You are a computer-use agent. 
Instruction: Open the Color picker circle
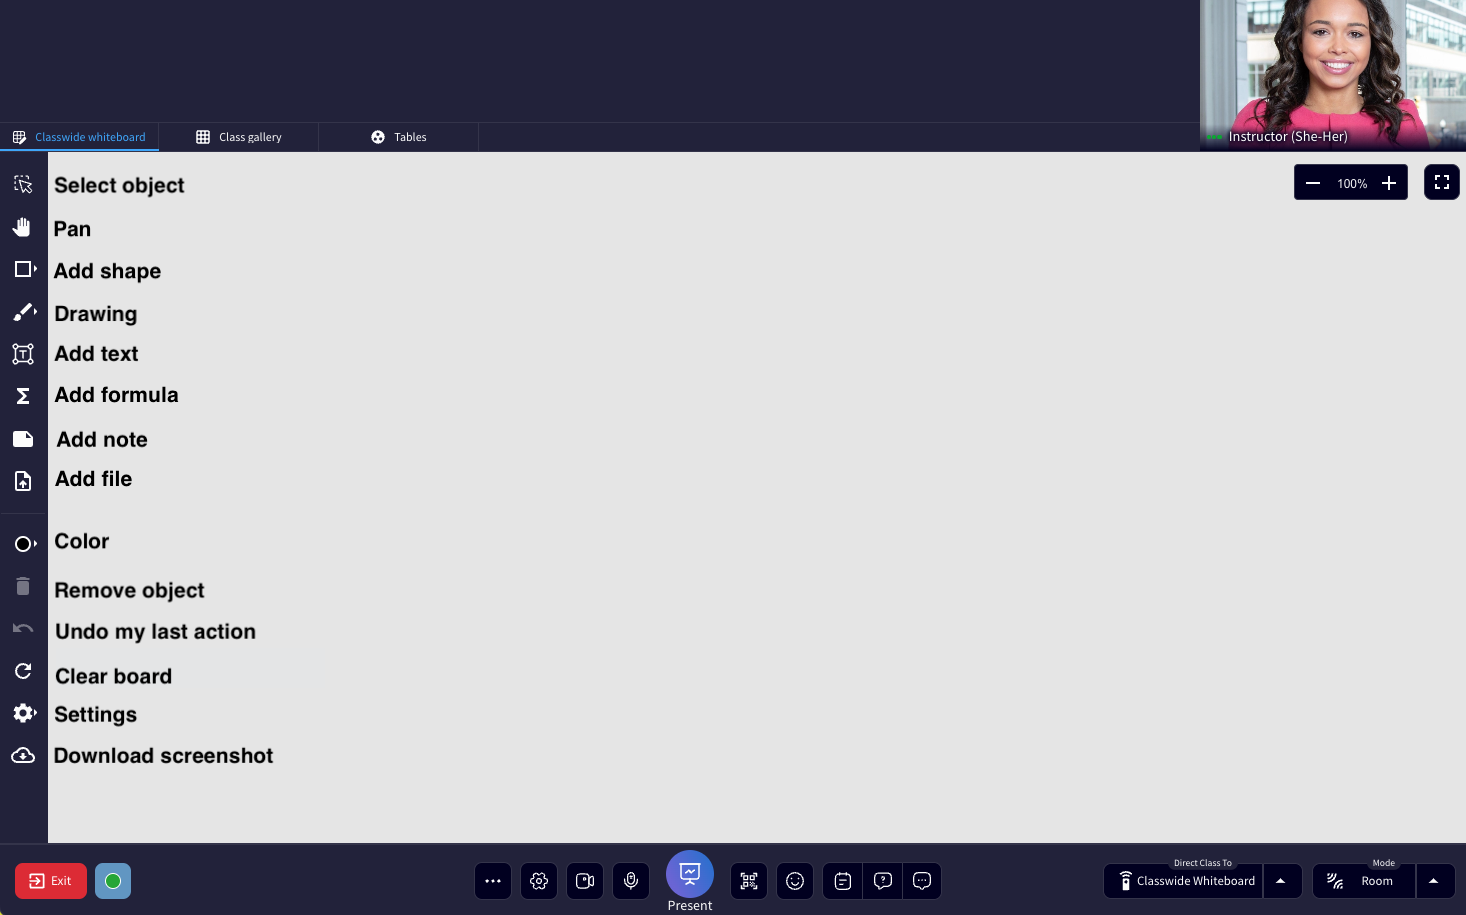pos(23,544)
